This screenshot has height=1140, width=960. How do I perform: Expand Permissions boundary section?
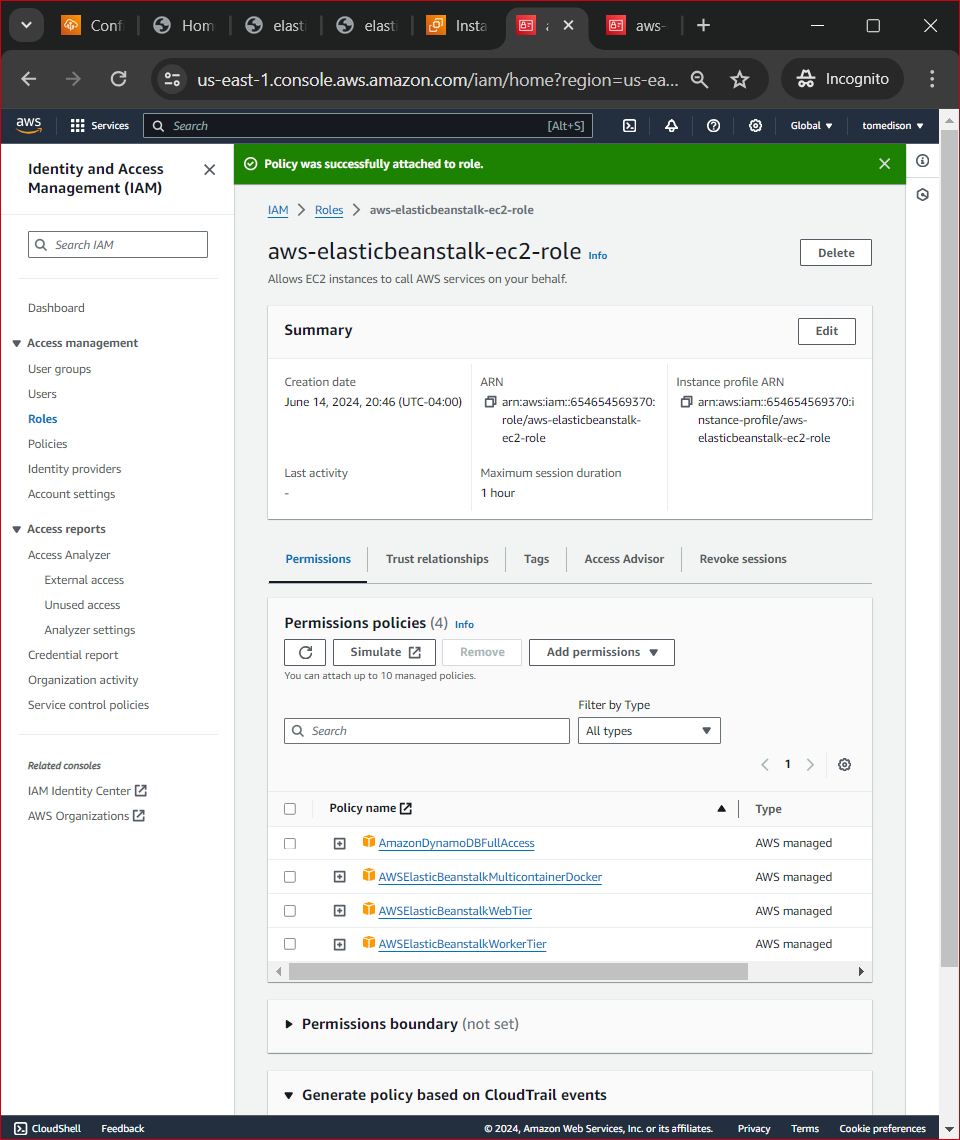[289, 1024]
